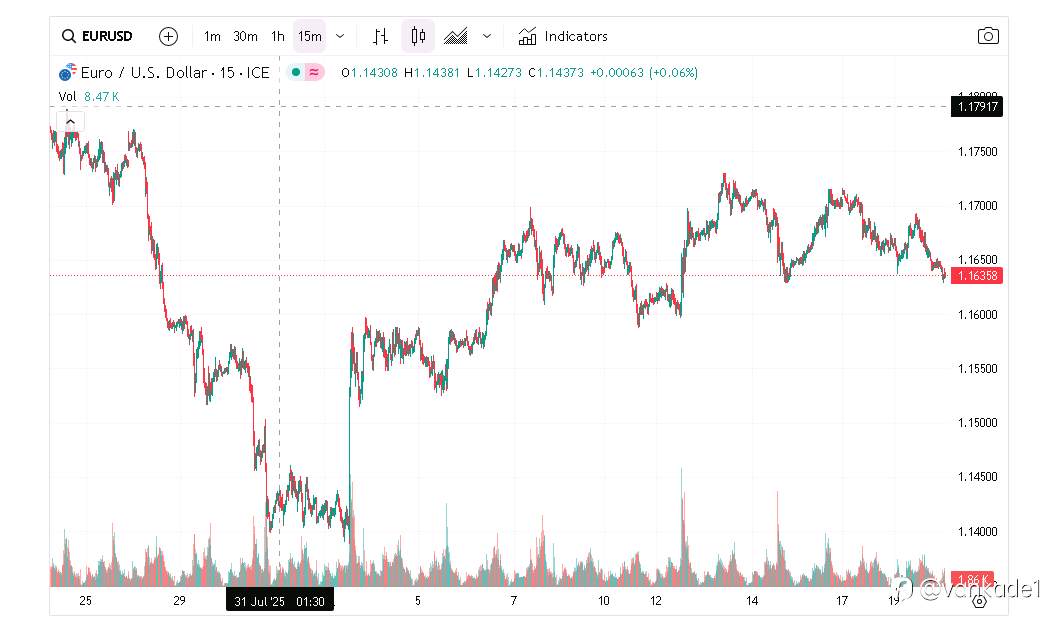Screen dimensions: 1051x627
Task: Open the Indicators dialog
Action: tap(563, 36)
